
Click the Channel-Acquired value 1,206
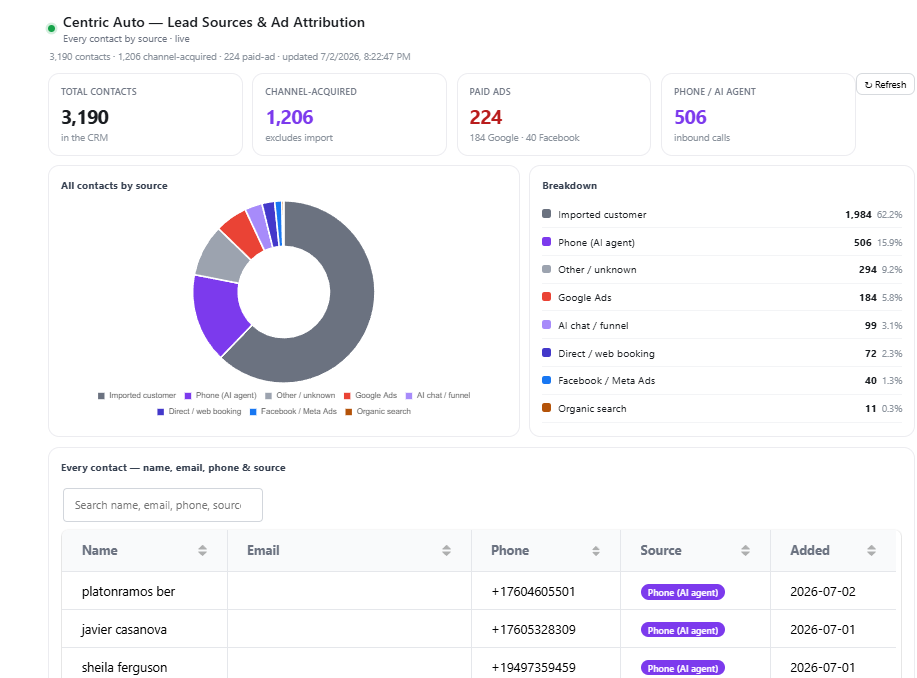pyautogui.click(x=289, y=118)
